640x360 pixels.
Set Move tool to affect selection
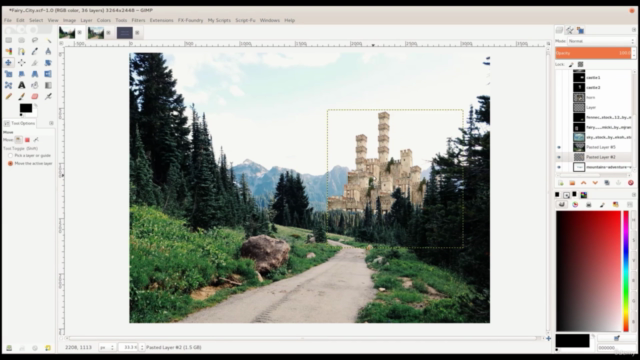point(27,140)
